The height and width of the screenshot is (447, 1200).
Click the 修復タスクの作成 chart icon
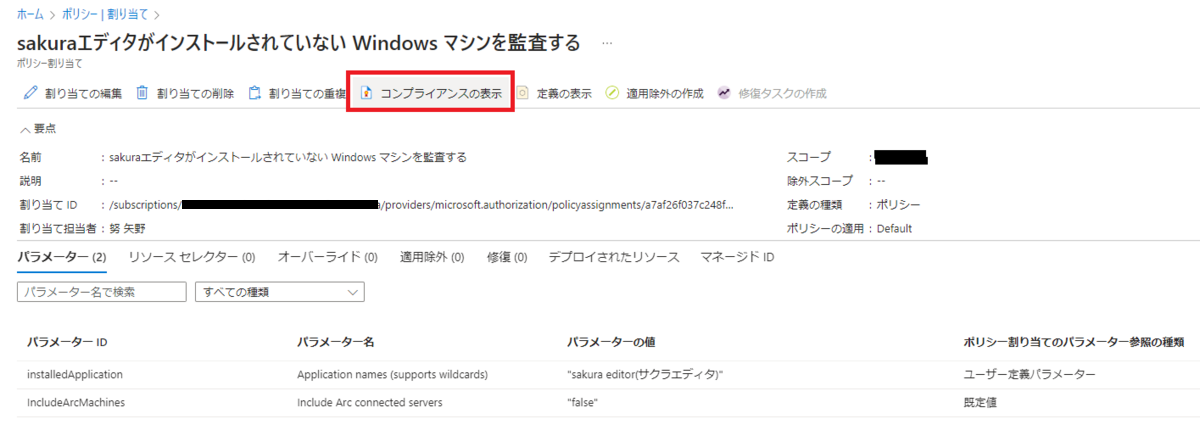(724, 93)
